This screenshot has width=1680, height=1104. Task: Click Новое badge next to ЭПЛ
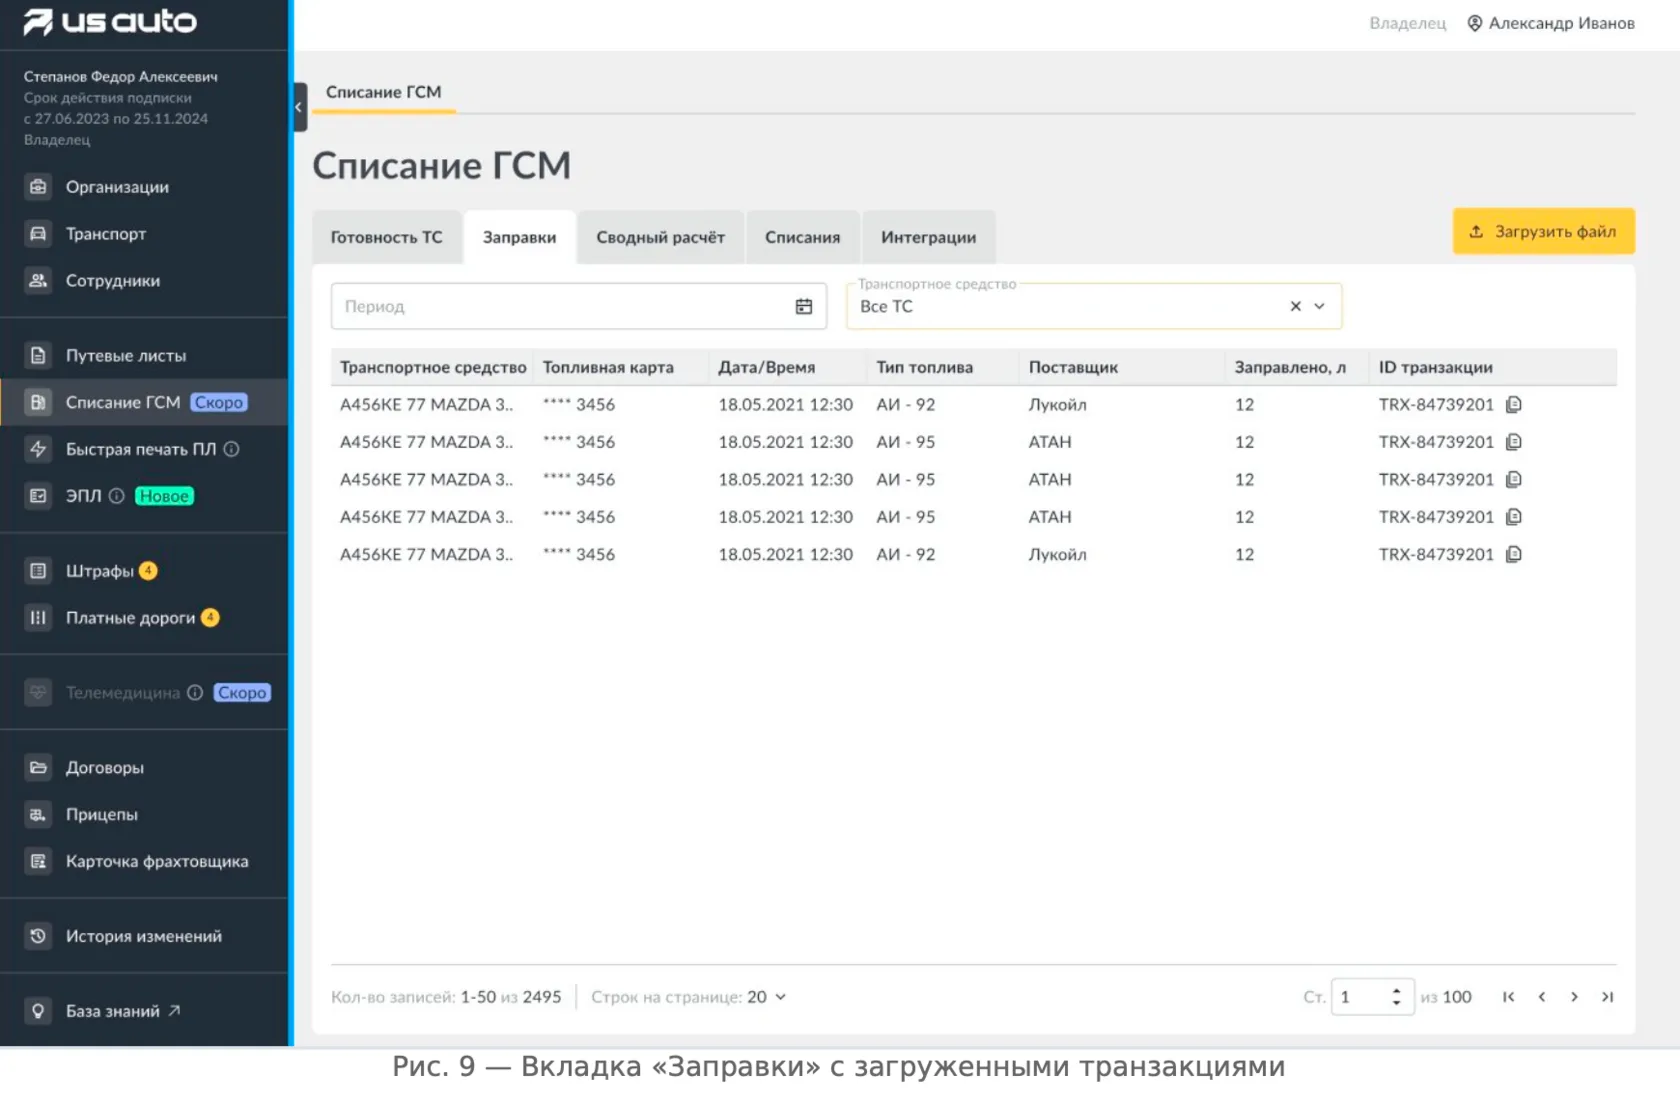[x=164, y=496]
